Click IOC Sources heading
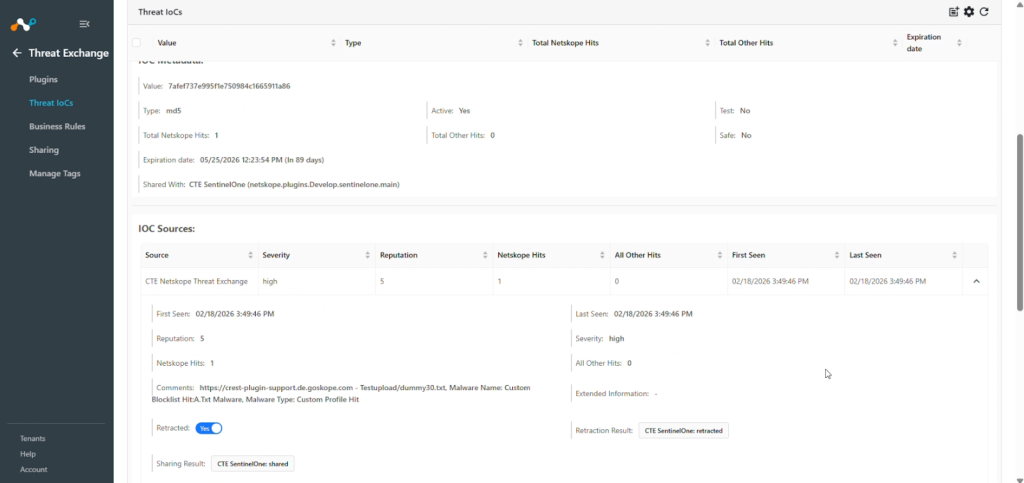The image size is (1024, 483). 167,229
